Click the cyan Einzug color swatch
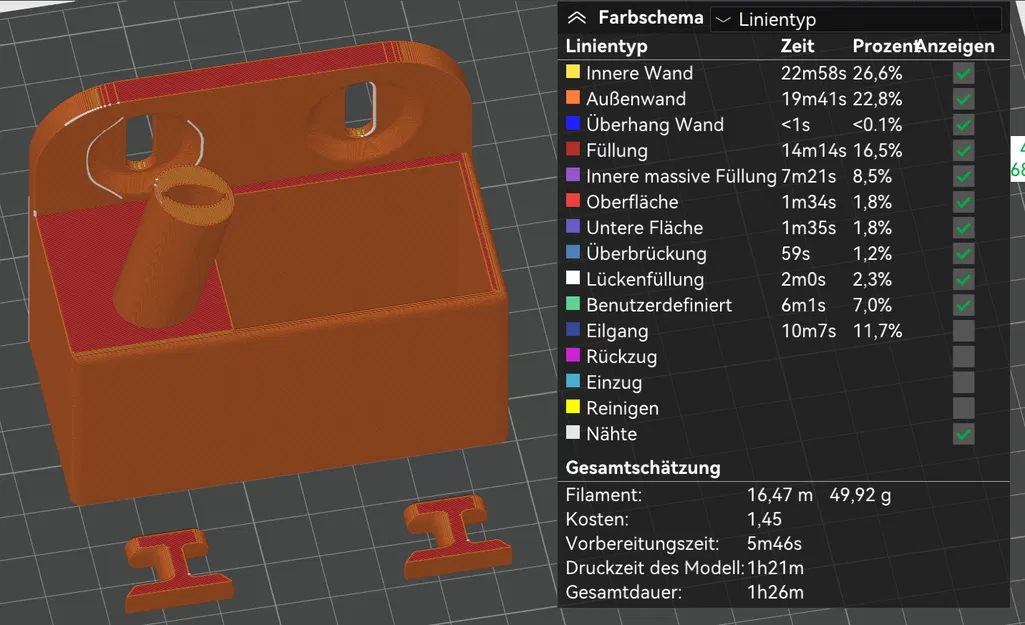Image resolution: width=1025 pixels, height=625 pixels. click(x=573, y=381)
